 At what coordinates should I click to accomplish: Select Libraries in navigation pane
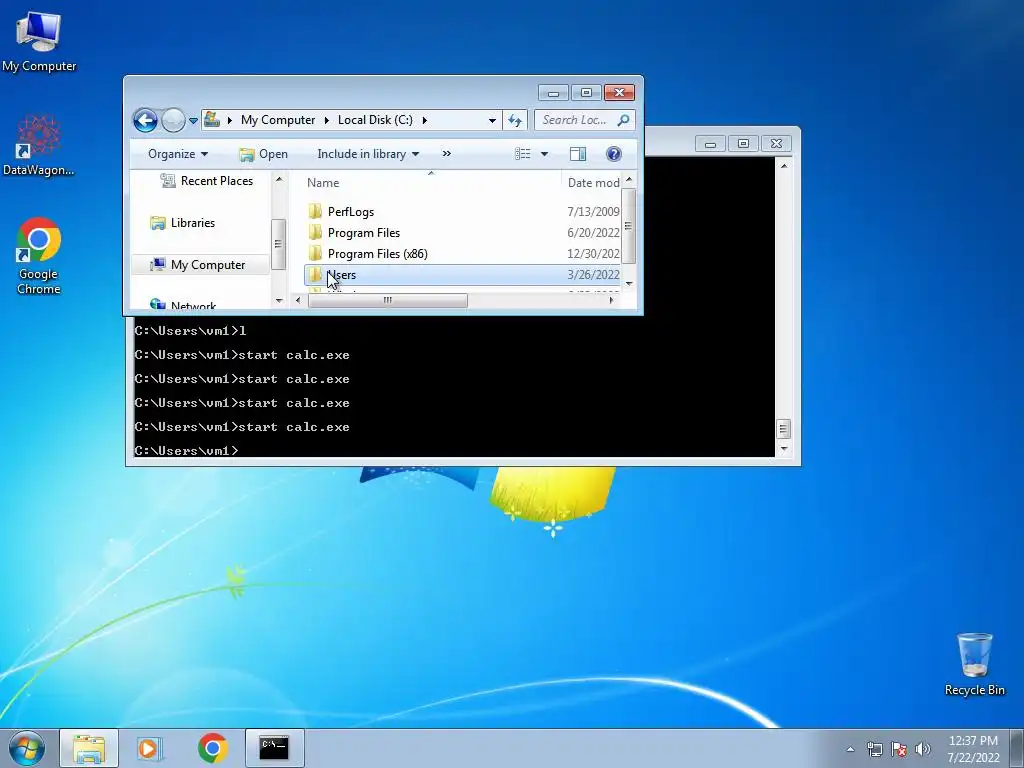[x=183, y=223]
